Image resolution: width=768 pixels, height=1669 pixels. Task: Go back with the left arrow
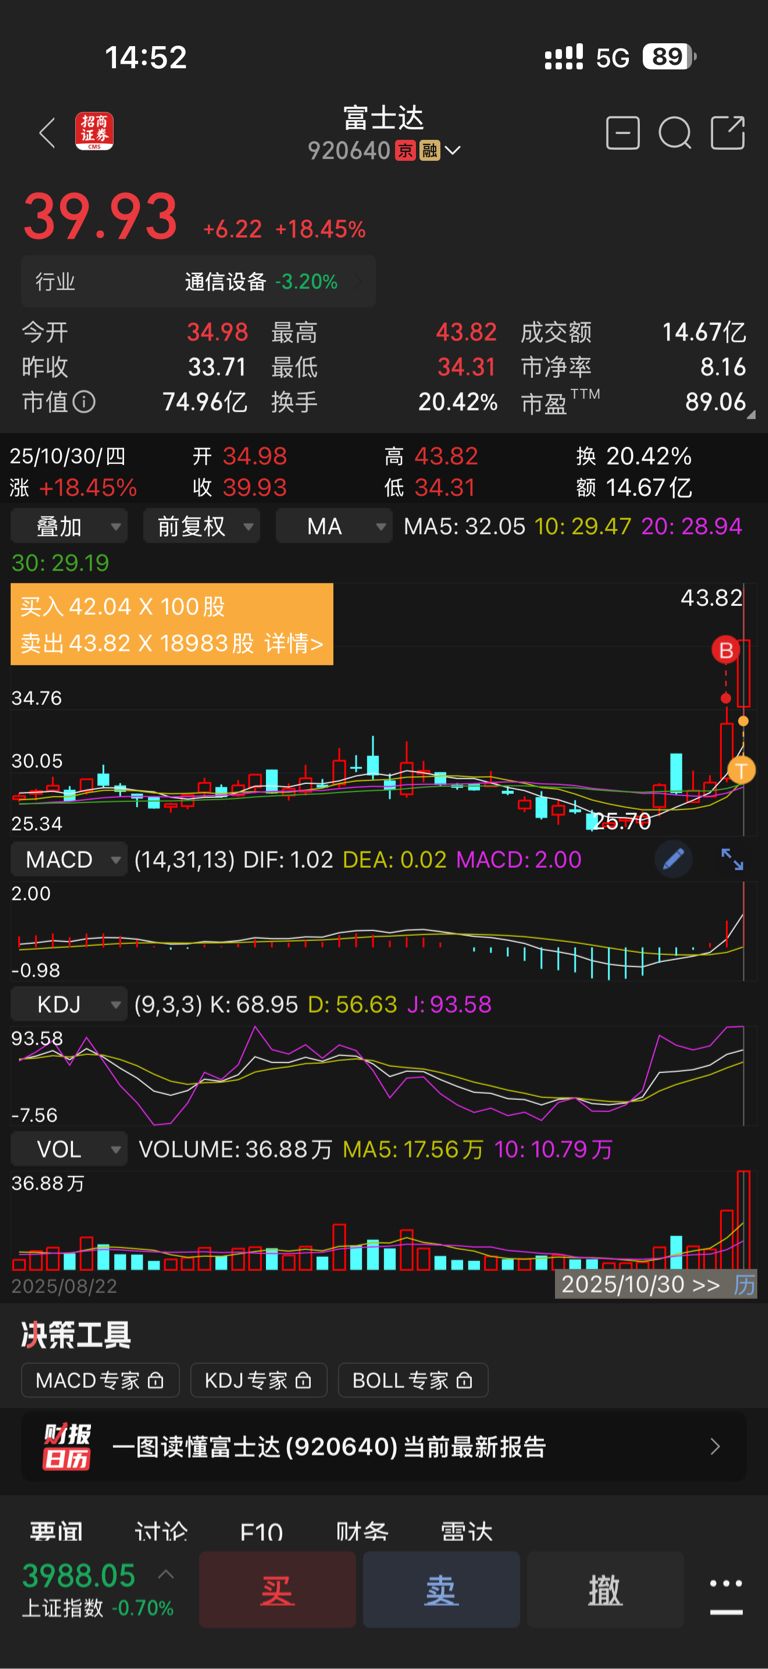point(47,132)
